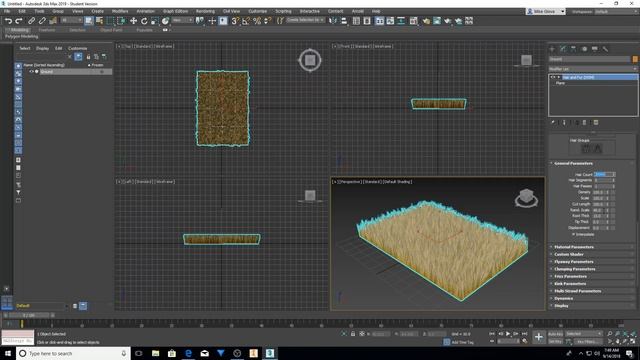Open the Create tab in command panel
Screen dimensions: 640x360
(x=553, y=49)
